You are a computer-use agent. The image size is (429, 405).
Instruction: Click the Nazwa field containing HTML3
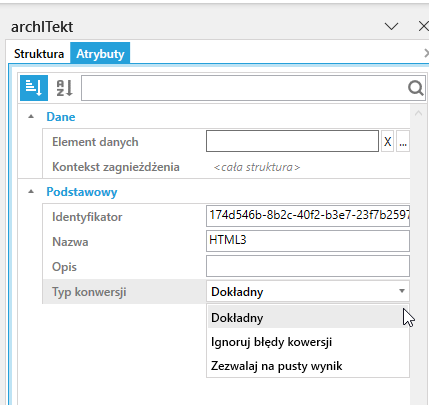point(308,241)
